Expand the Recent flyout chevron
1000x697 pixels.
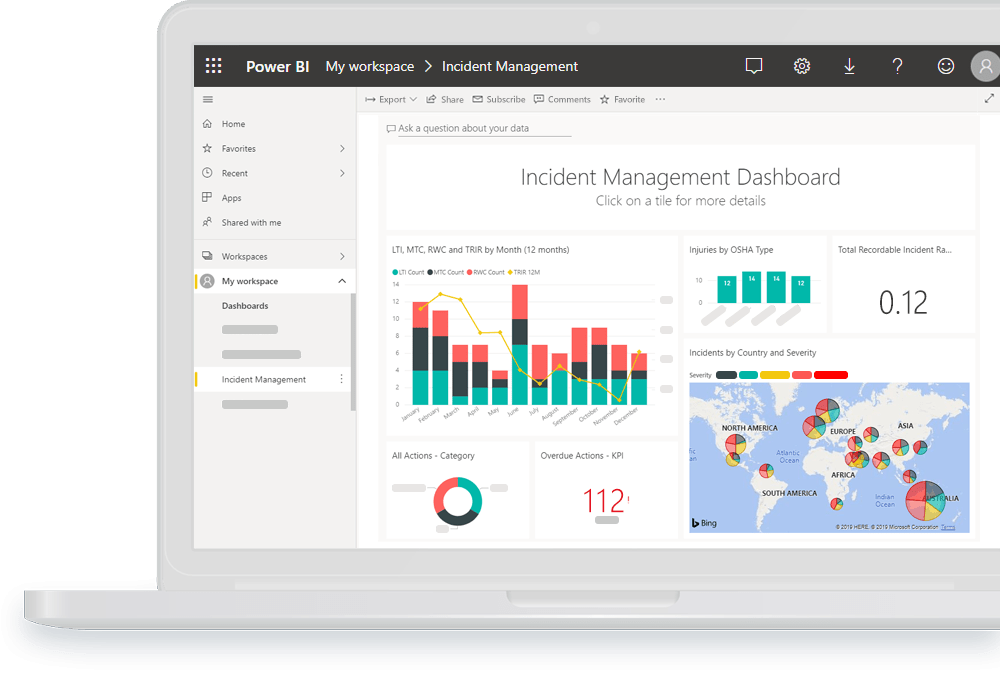coord(342,173)
